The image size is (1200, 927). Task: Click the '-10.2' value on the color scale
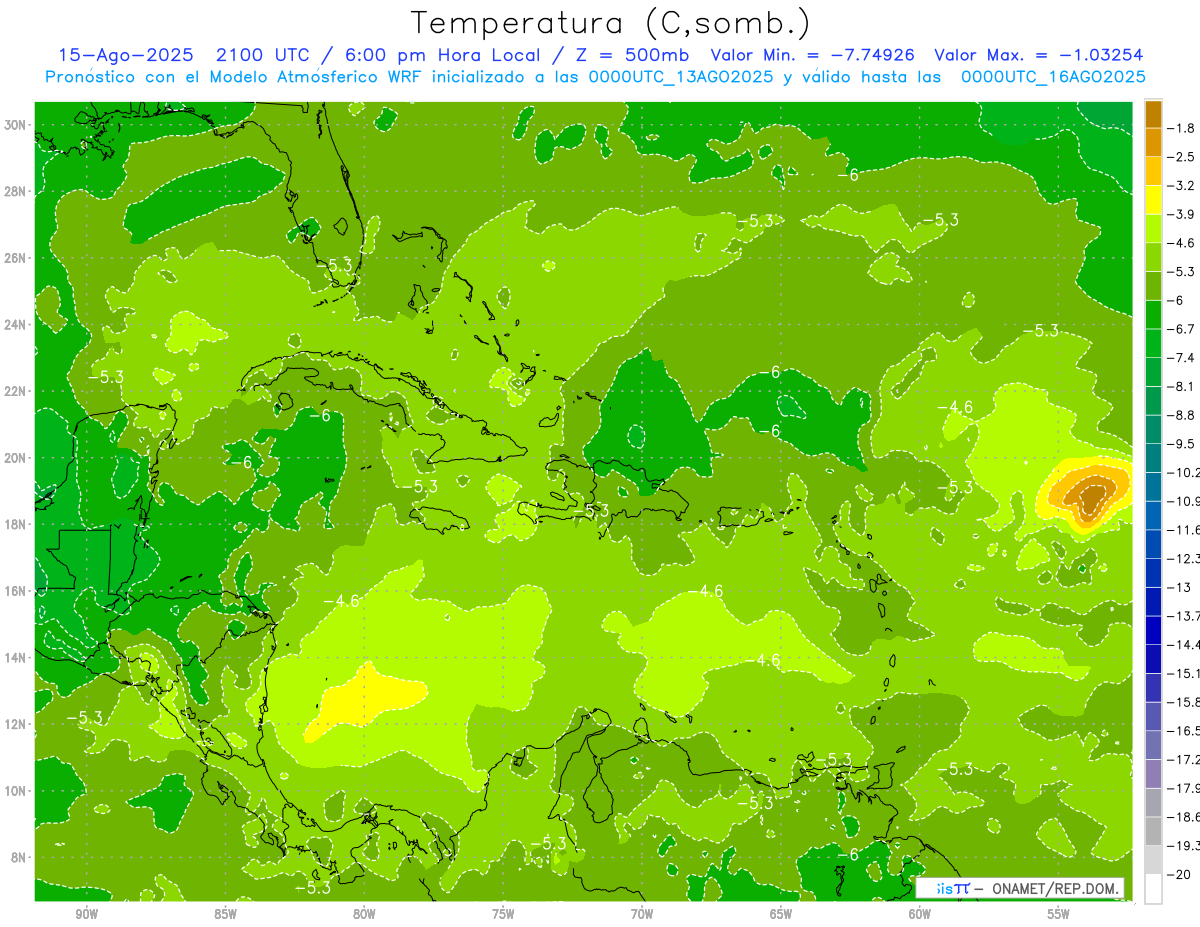[x=1184, y=472]
